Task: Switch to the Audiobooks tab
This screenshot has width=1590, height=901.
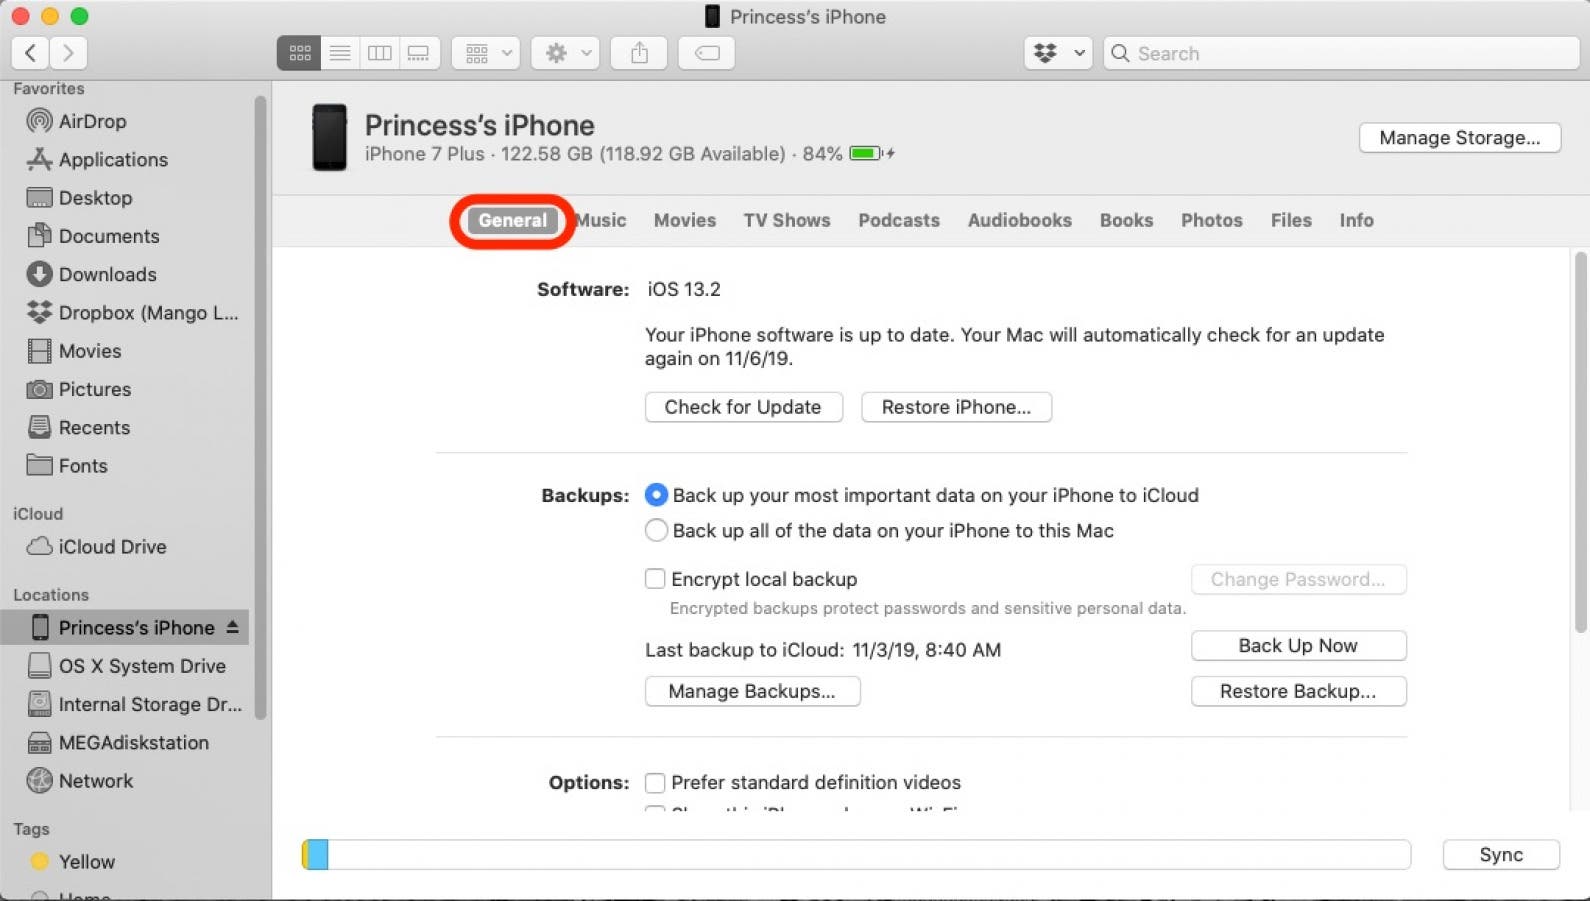Action: click(x=1020, y=220)
